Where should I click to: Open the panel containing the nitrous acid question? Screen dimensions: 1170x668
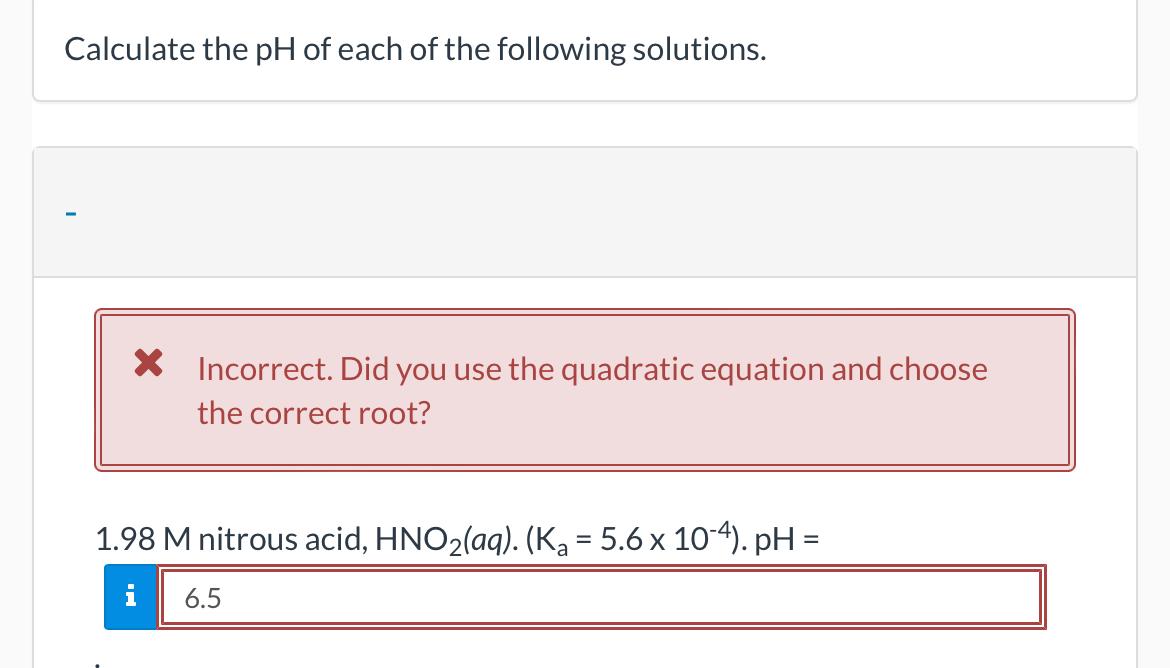point(585,212)
